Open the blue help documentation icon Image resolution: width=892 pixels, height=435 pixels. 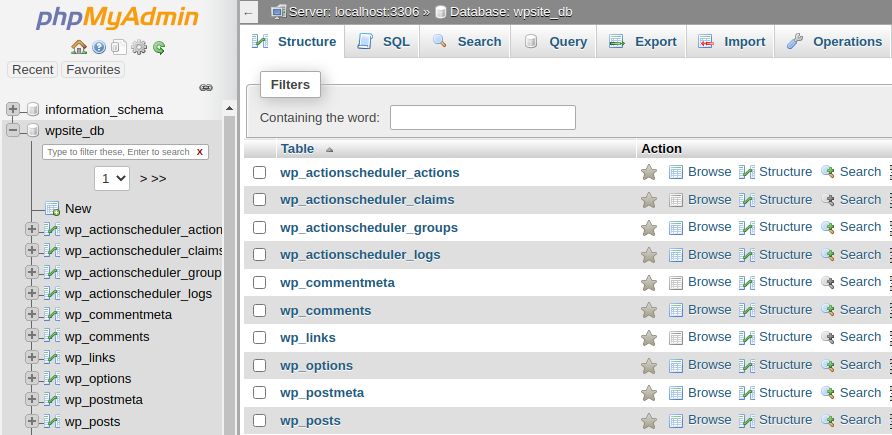(x=99, y=47)
